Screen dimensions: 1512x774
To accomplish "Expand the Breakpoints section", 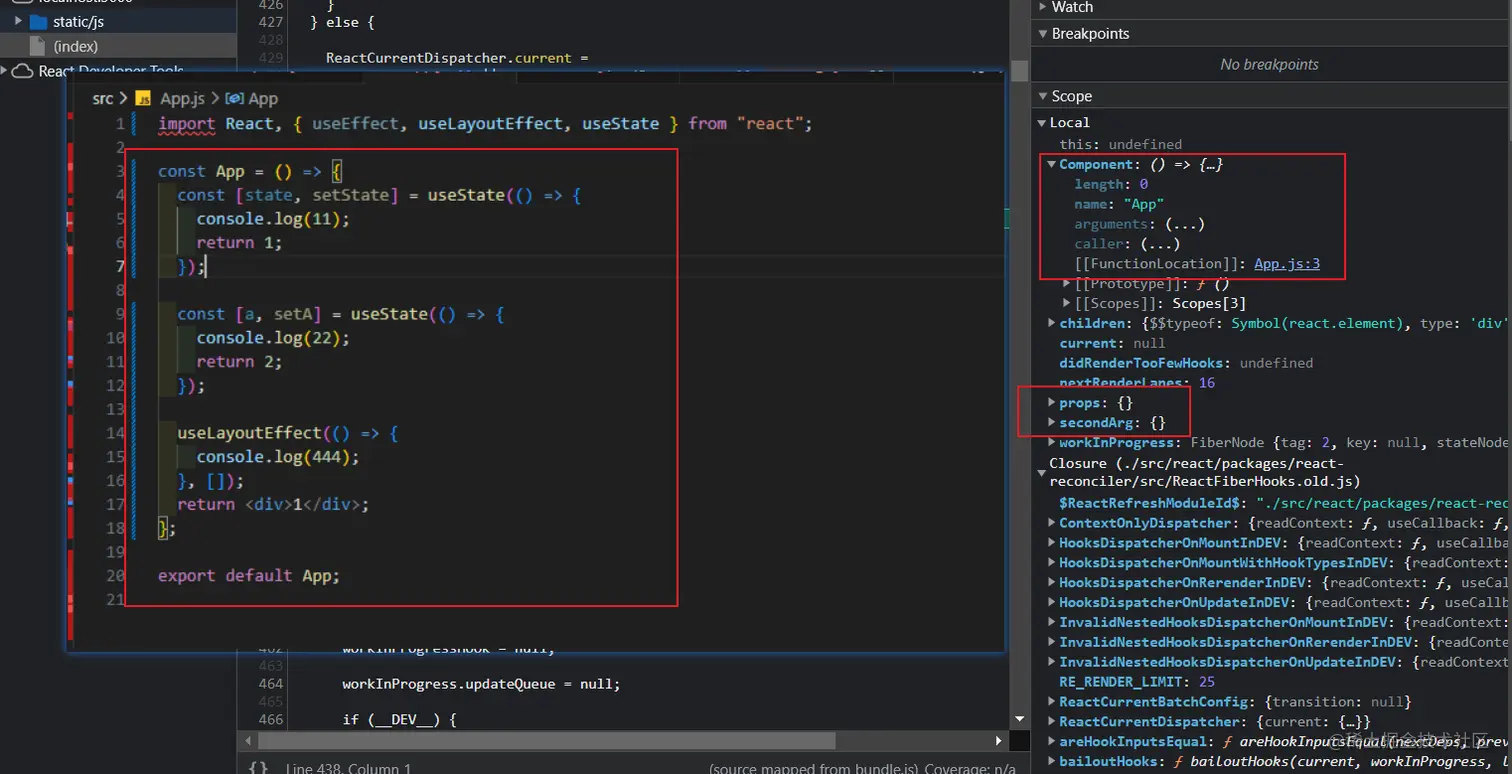I will point(1042,33).
